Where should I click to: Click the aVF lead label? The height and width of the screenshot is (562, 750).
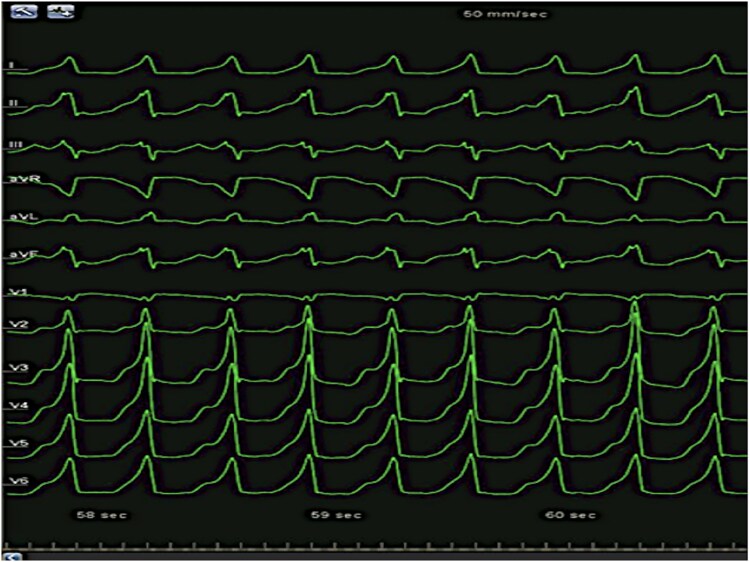18,255
